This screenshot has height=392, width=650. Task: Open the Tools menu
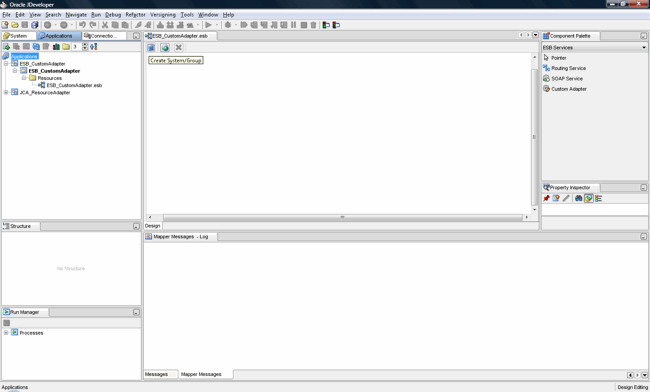pyautogui.click(x=187, y=15)
